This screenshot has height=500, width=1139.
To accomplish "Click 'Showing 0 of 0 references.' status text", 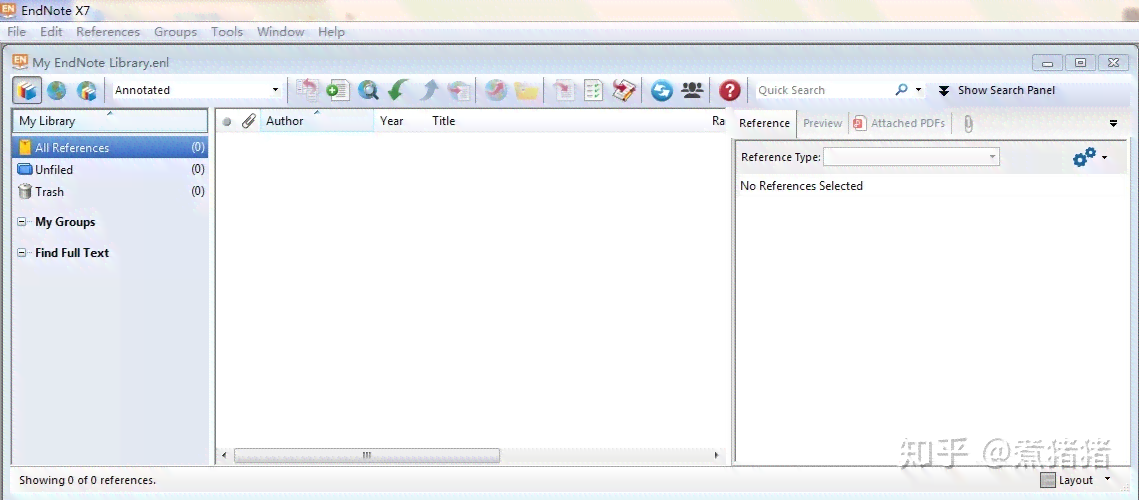I will tap(87, 480).
